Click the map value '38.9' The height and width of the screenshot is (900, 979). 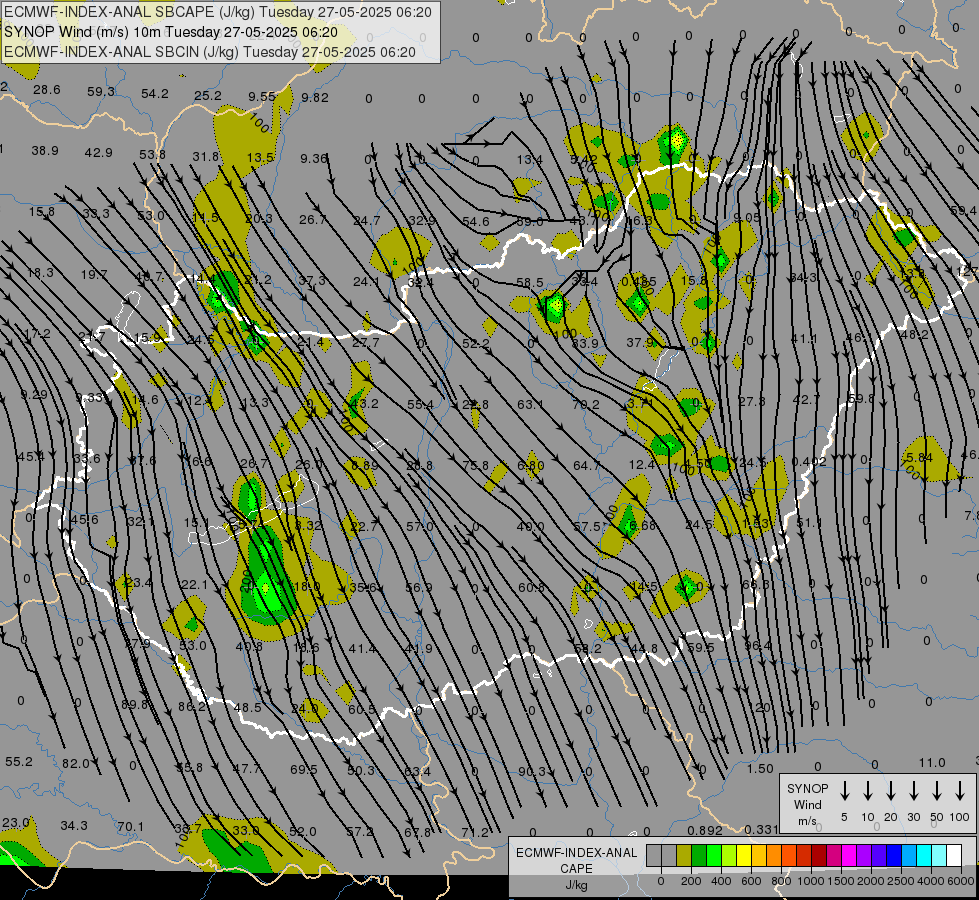[x=45, y=151]
